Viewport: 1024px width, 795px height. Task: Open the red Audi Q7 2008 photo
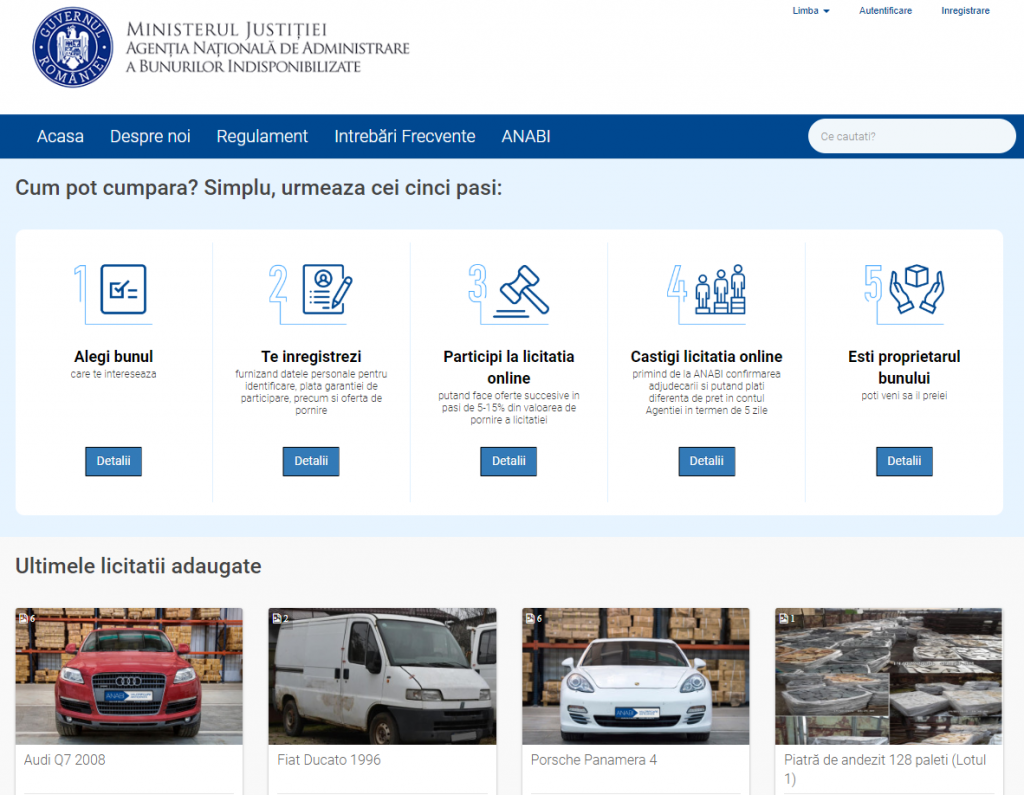[x=129, y=676]
